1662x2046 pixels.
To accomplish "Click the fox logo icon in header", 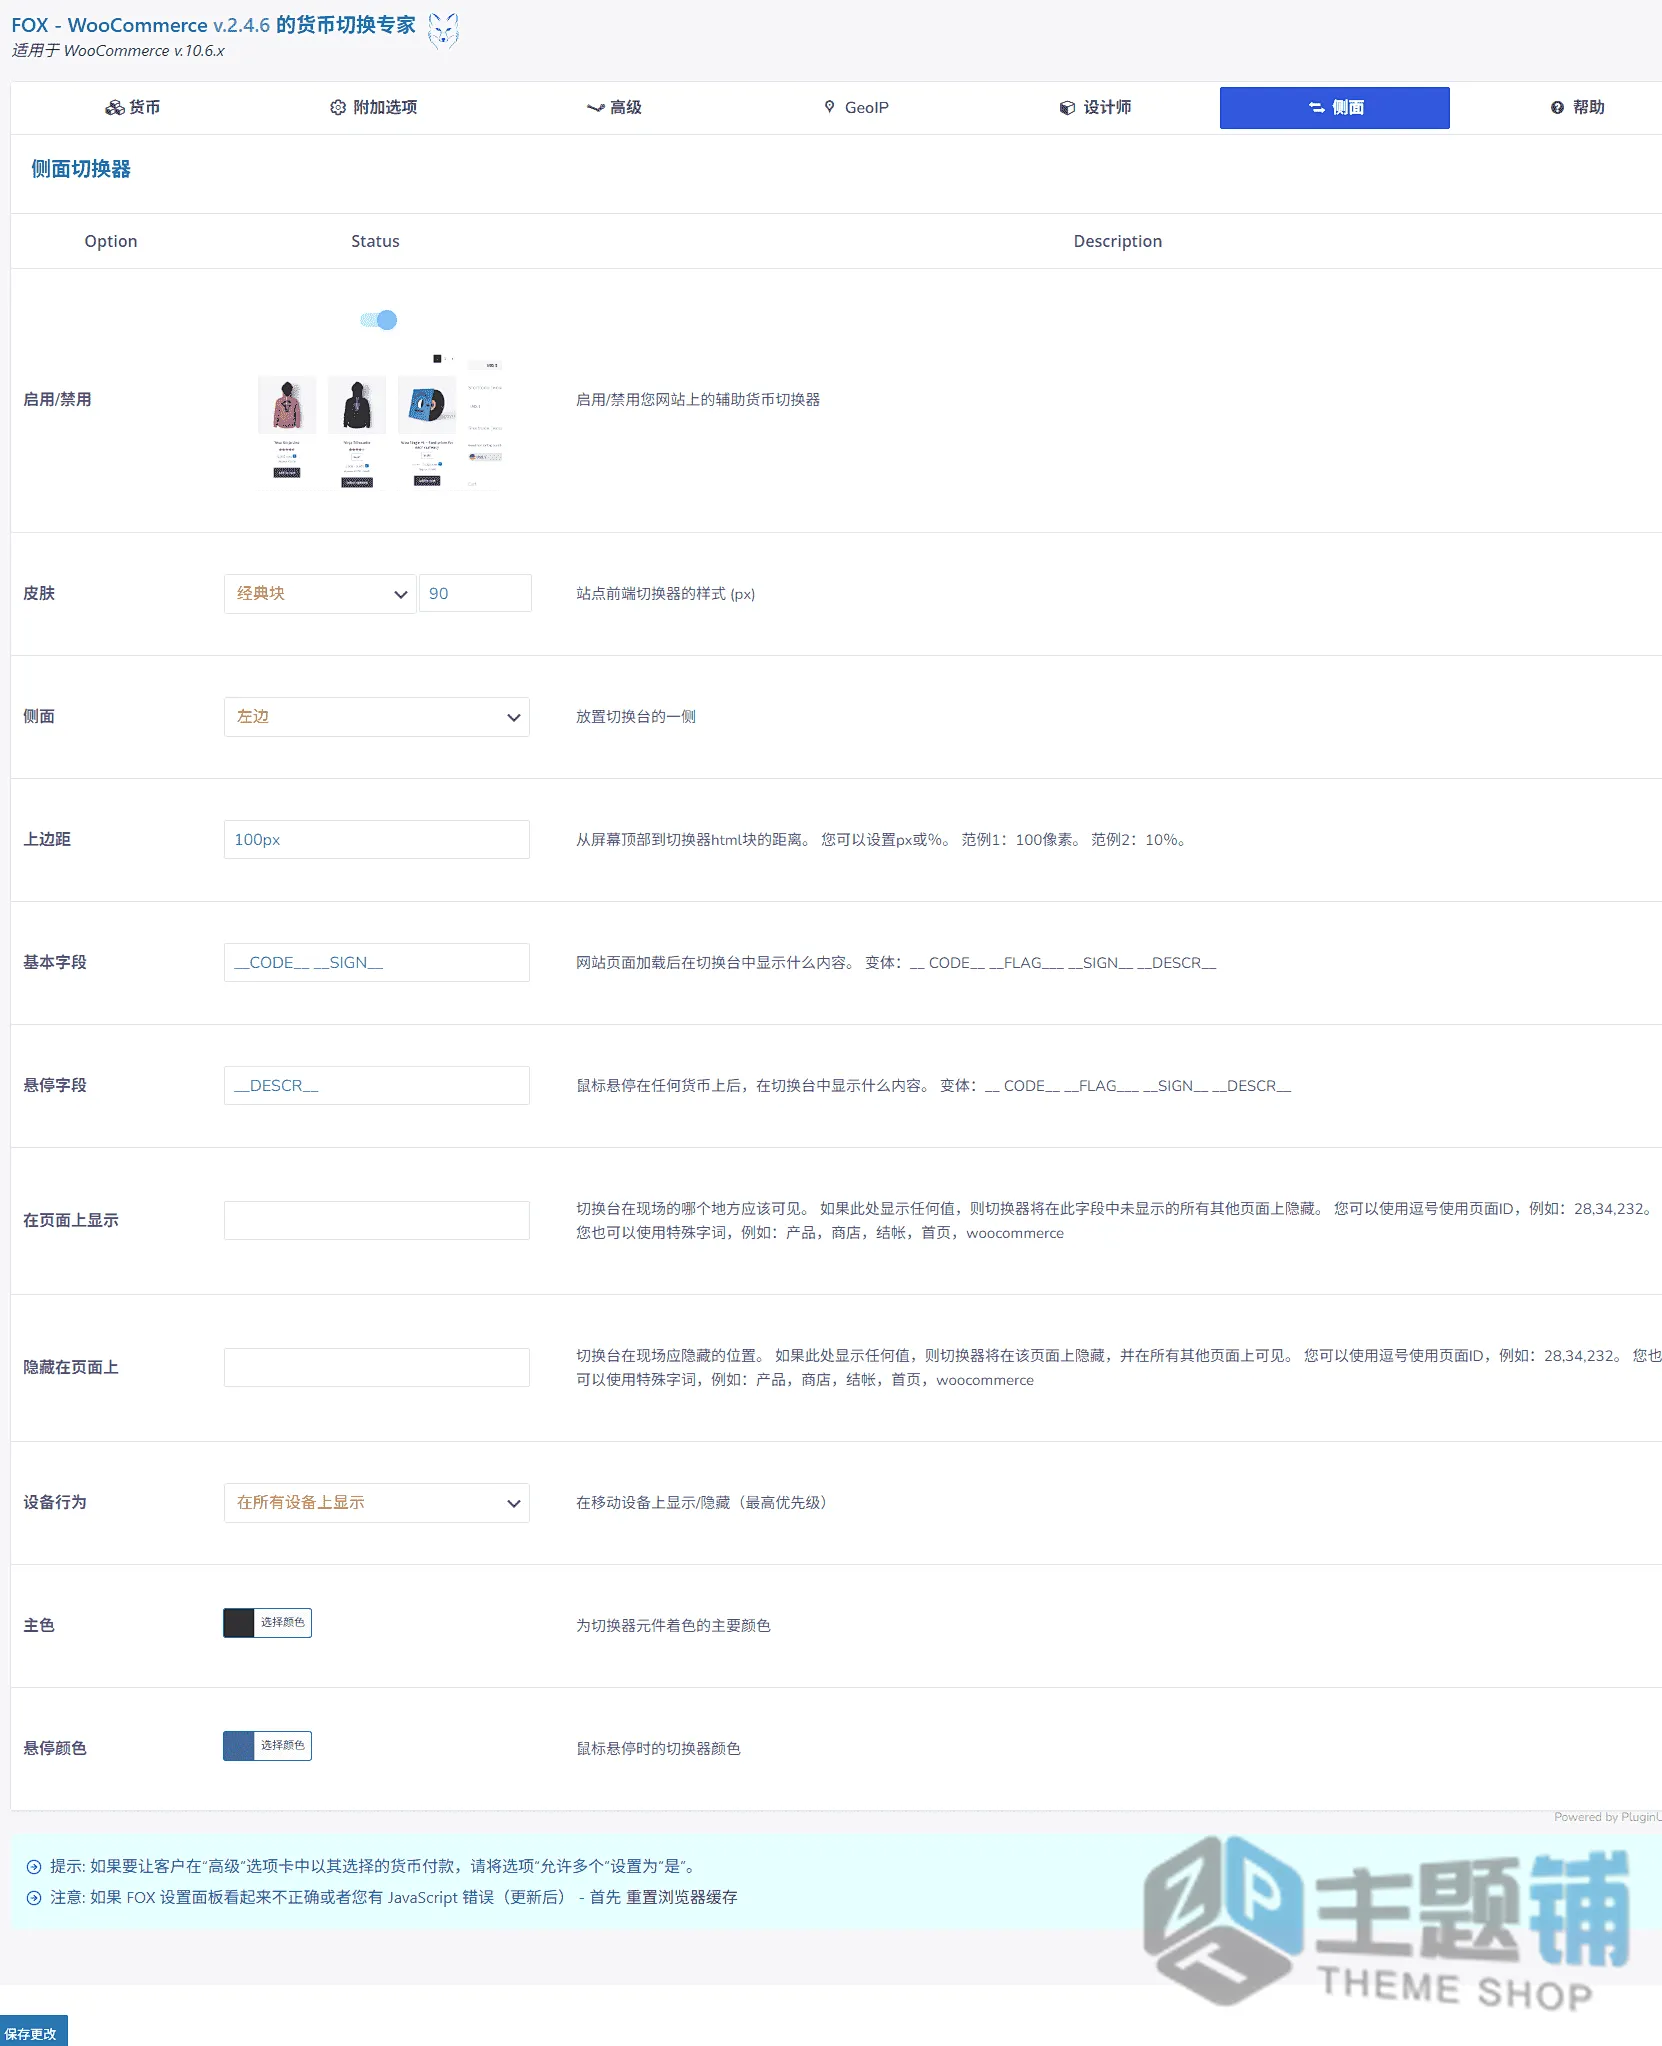I will pos(443,30).
